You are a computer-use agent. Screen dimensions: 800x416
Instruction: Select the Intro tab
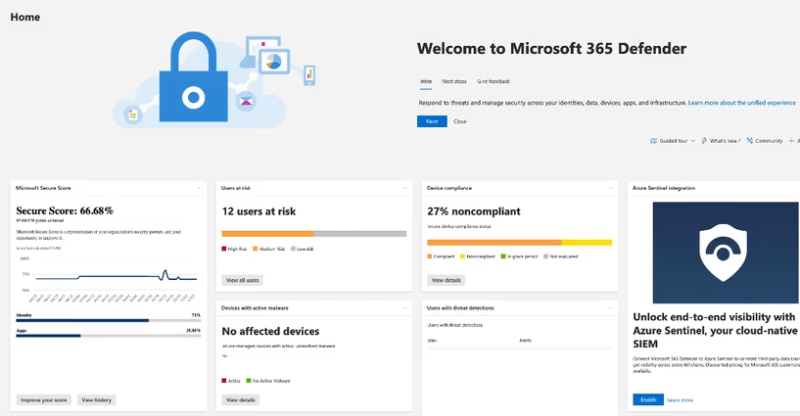click(426, 82)
